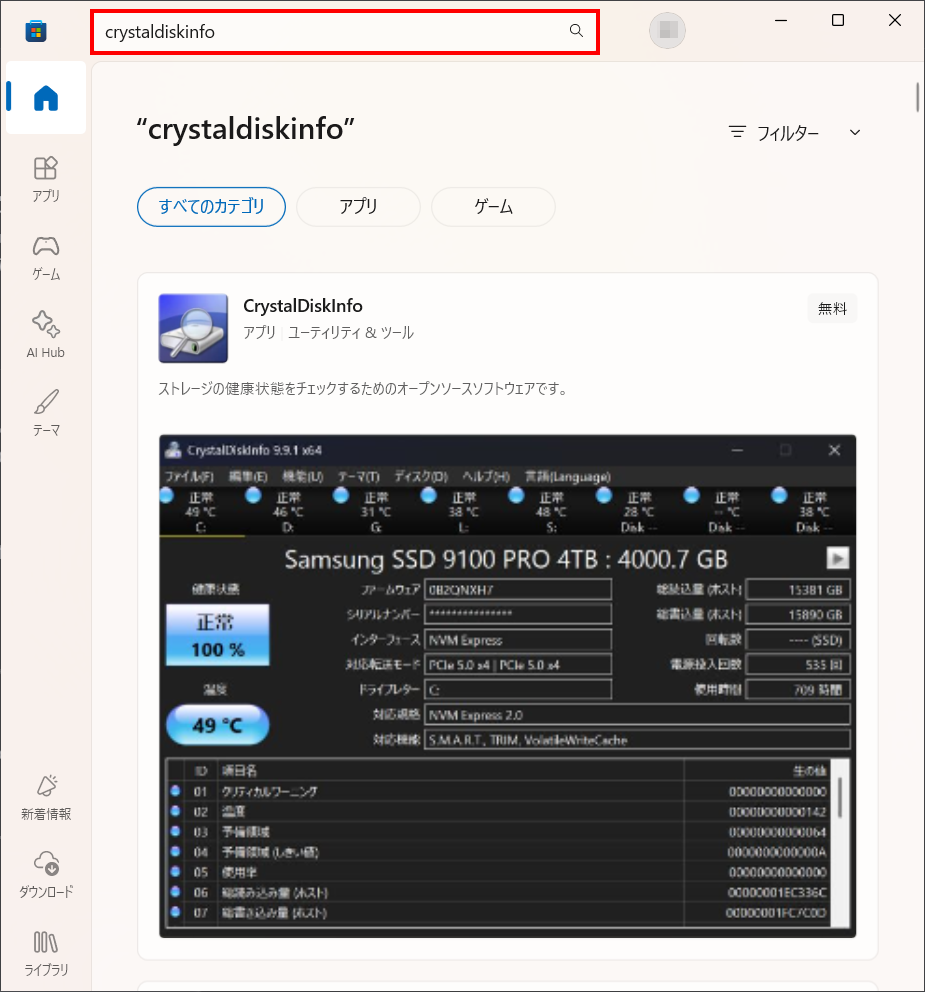
Task: Click the CrystalDiskInfo app icon
Action: 193,328
